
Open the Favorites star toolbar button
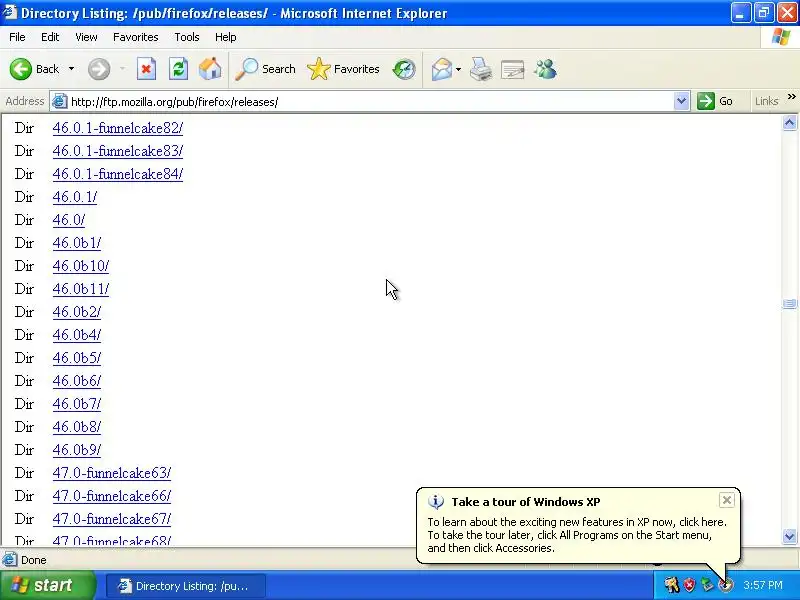tap(343, 69)
